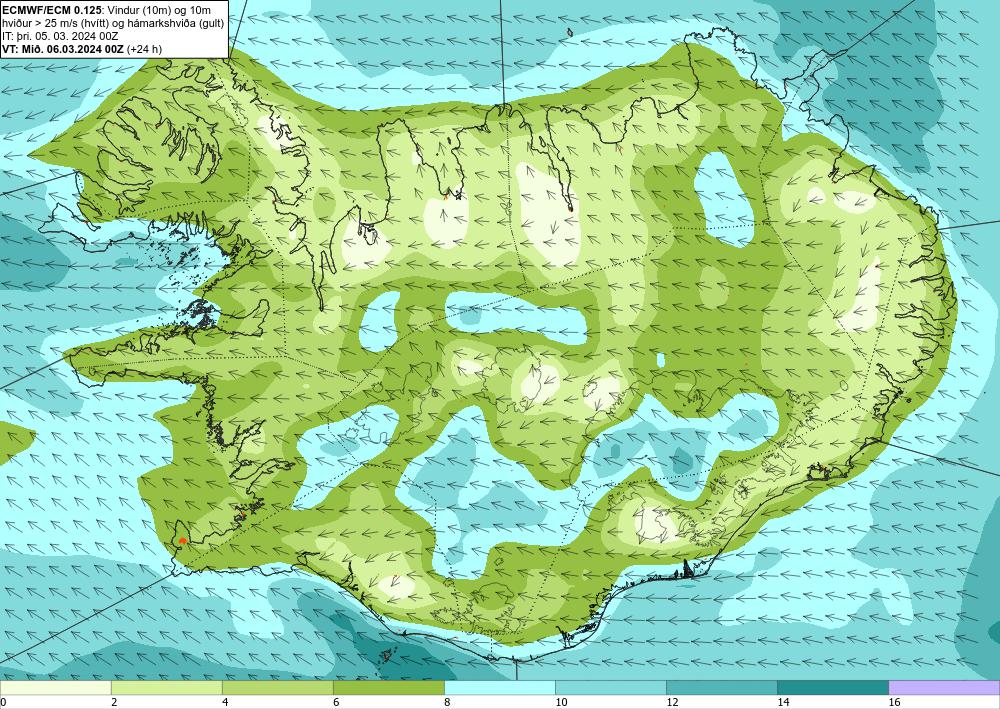
Task: Click the medium green 4–6 m/s legend swatch
Action: (277, 687)
